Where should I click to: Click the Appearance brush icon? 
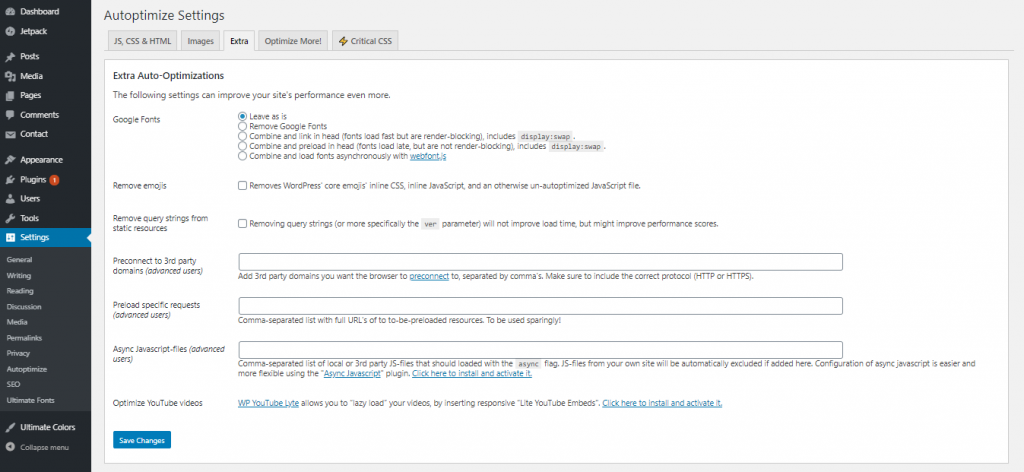pos(10,160)
